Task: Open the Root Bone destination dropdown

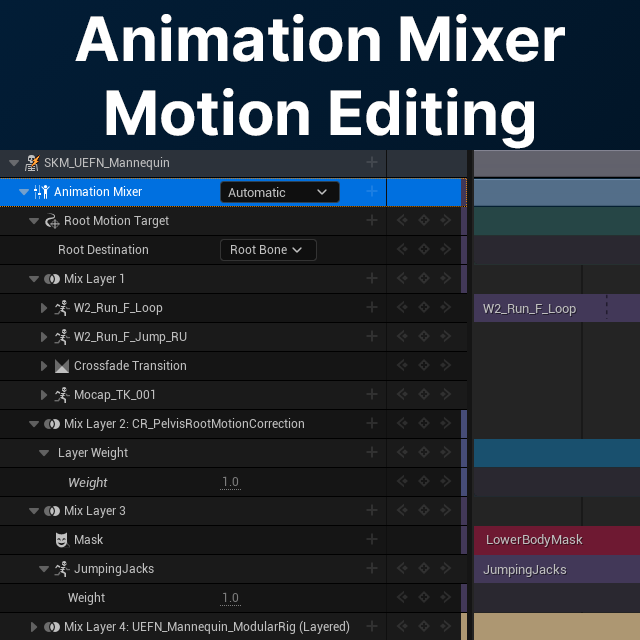Action: pos(268,250)
